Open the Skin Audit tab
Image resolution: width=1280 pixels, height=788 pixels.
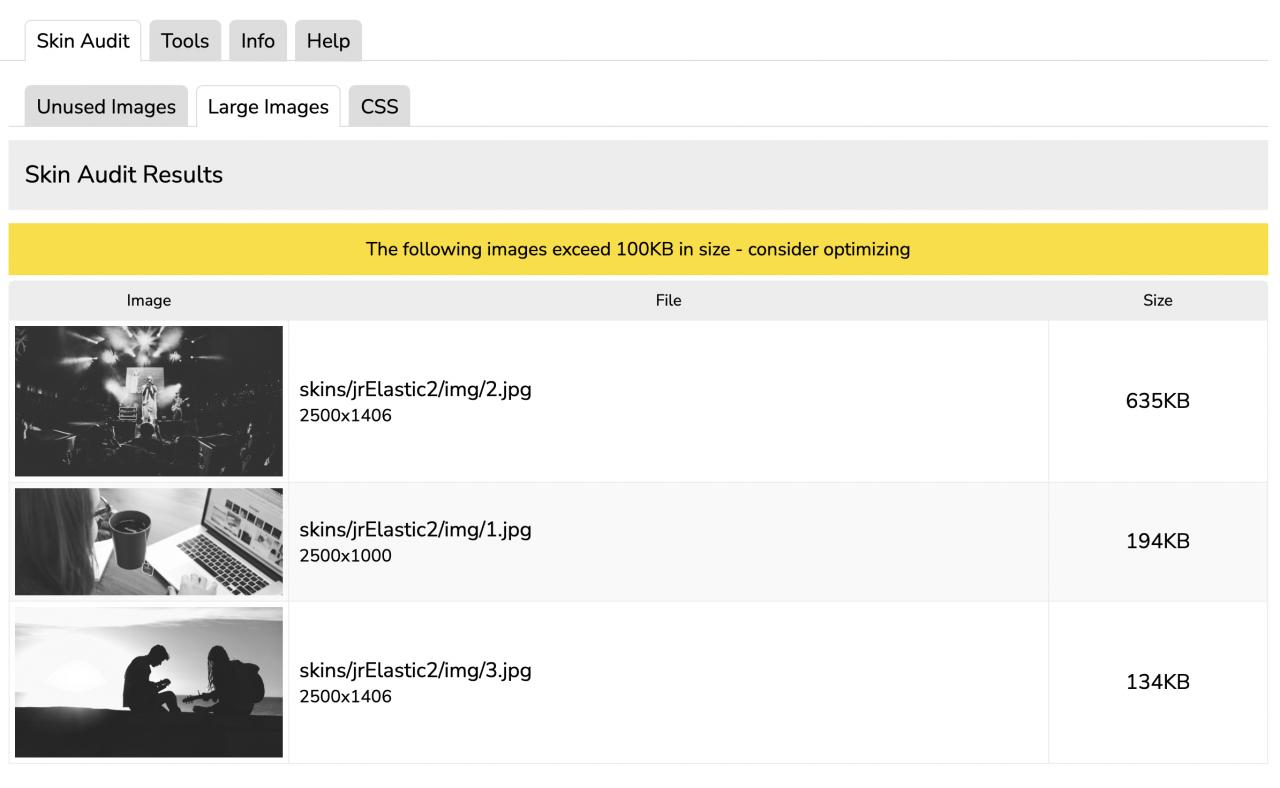click(x=83, y=41)
